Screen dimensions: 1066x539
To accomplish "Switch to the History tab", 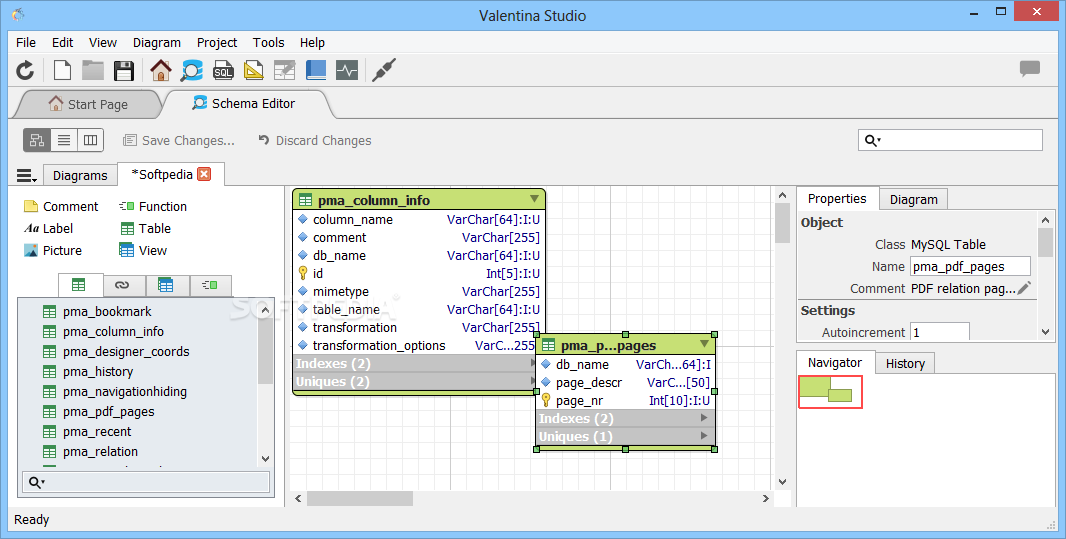I will (x=905, y=364).
